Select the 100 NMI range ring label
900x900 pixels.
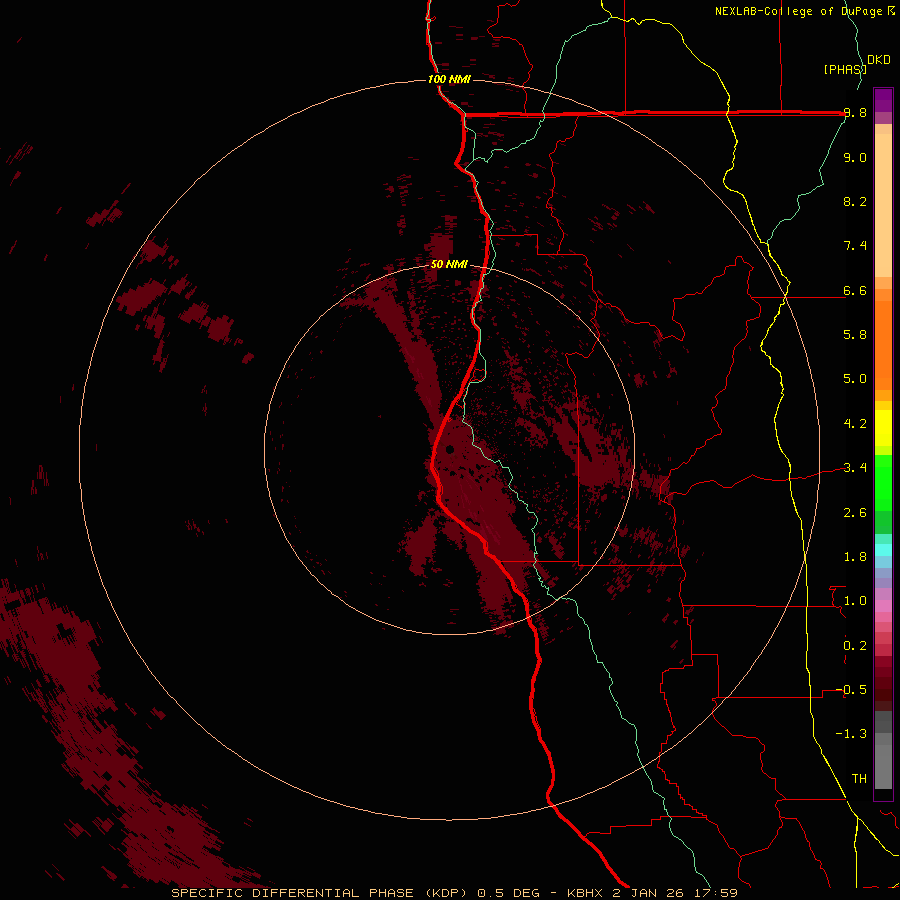click(449, 79)
